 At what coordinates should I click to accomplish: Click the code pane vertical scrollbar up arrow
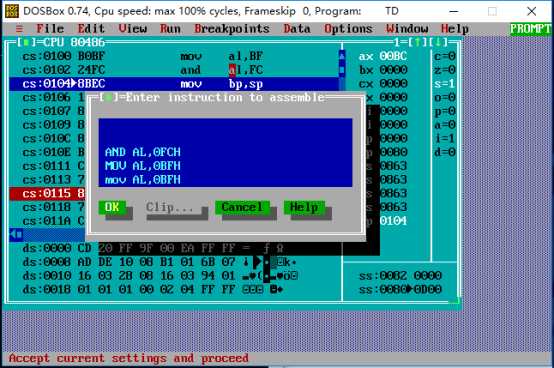(x=342, y=56)
